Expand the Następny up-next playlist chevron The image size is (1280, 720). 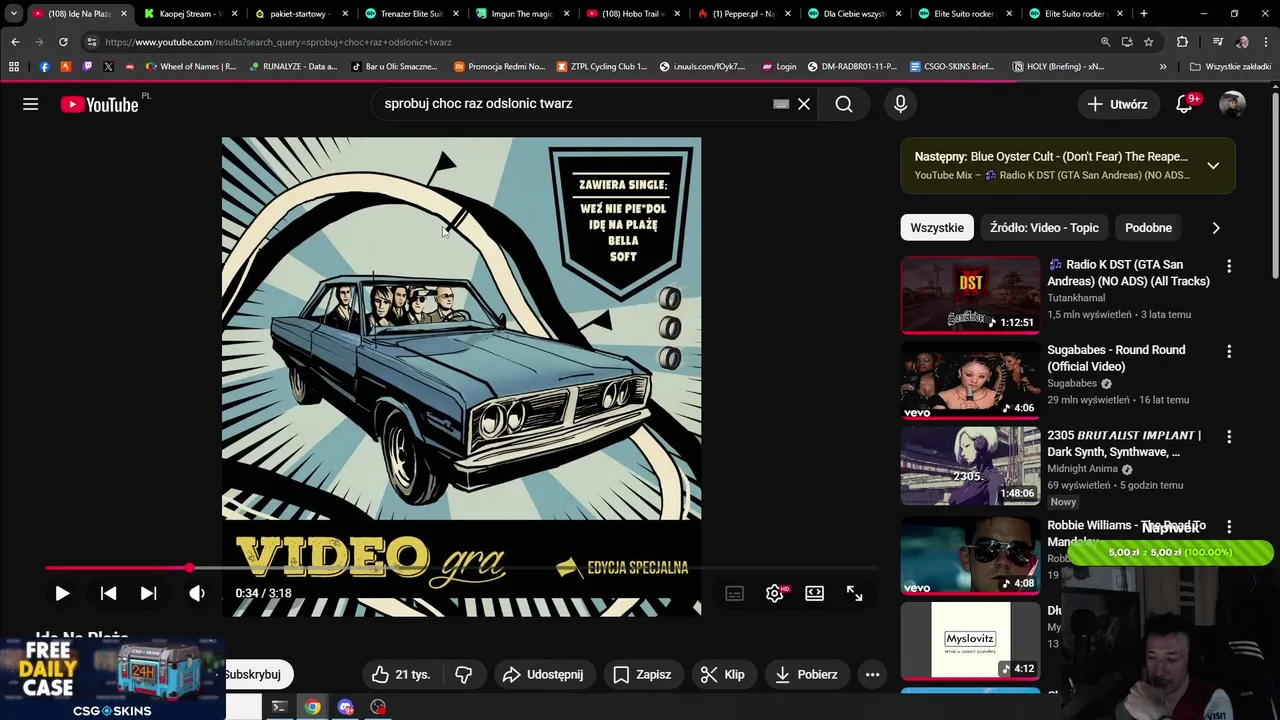coord(1213,166)
